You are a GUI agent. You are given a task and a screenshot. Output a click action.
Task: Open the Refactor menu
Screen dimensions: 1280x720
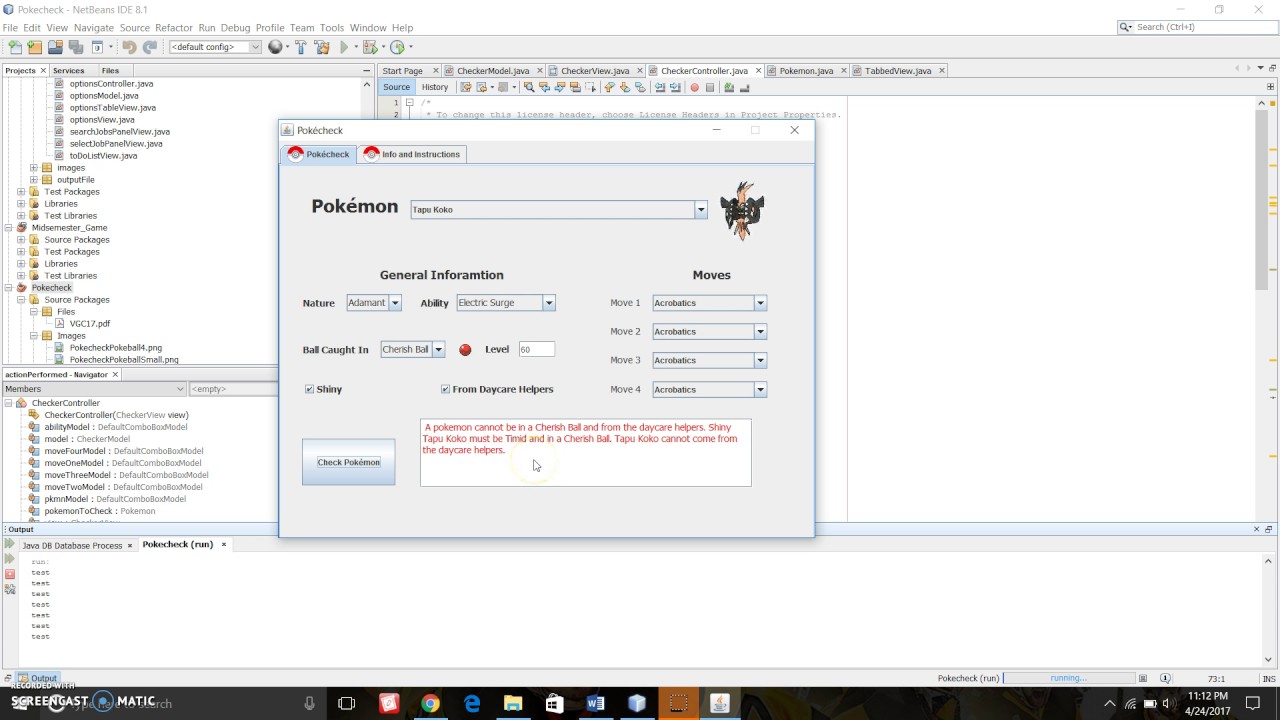point(174,28)
